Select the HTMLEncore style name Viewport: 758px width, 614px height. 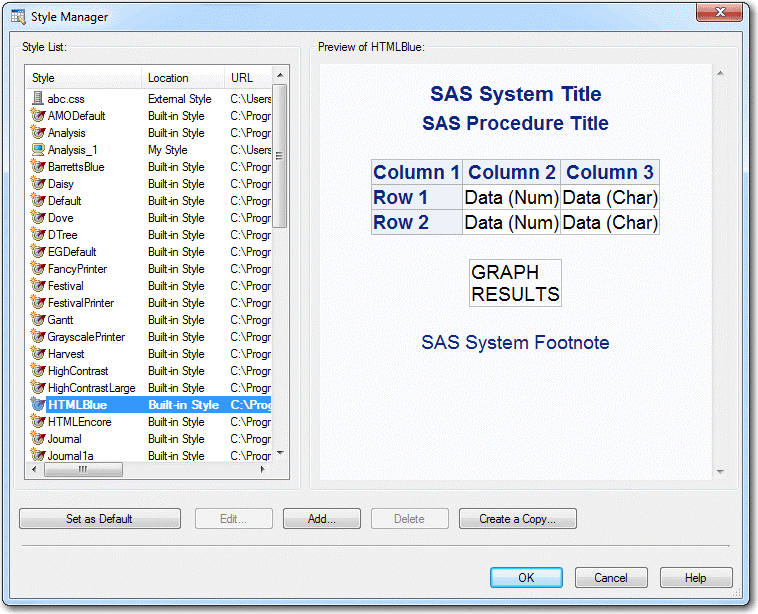pos(79,422)
